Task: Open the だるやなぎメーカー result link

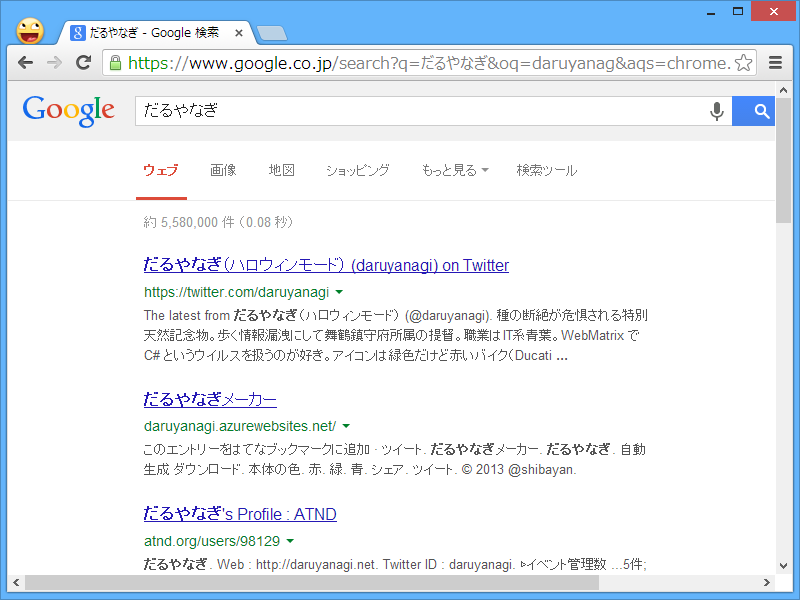Action: [210, 399]
